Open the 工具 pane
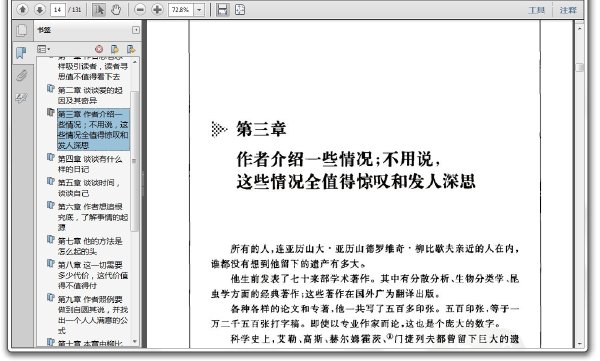 [x=536, y=10]
